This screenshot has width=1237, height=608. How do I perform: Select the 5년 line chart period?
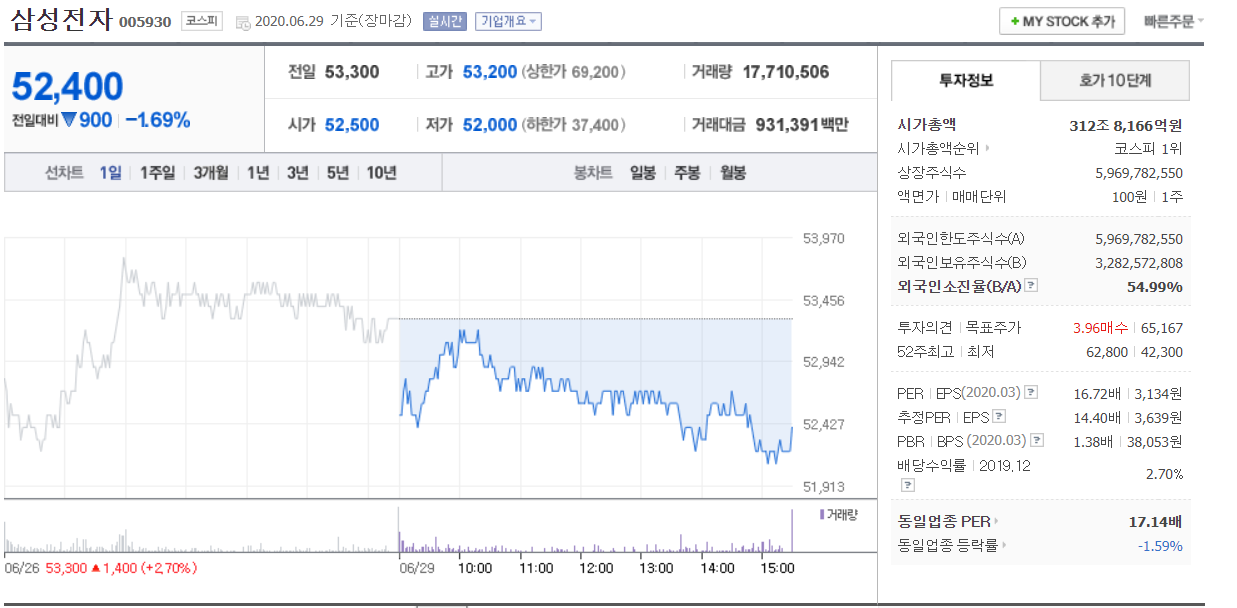coord(338,173)
